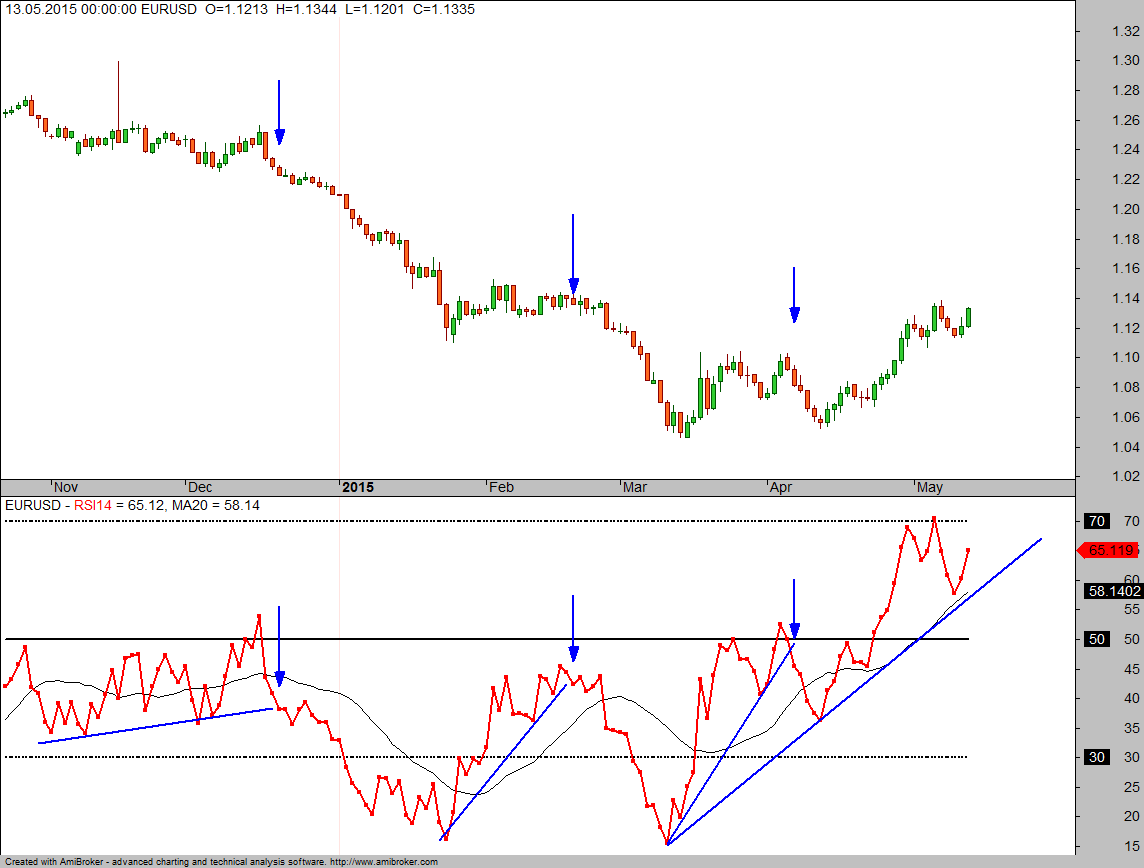Click the 'Mar' label on the time axis
The height and width of the screenshot is (868, 1144).
tap(635, 487)
